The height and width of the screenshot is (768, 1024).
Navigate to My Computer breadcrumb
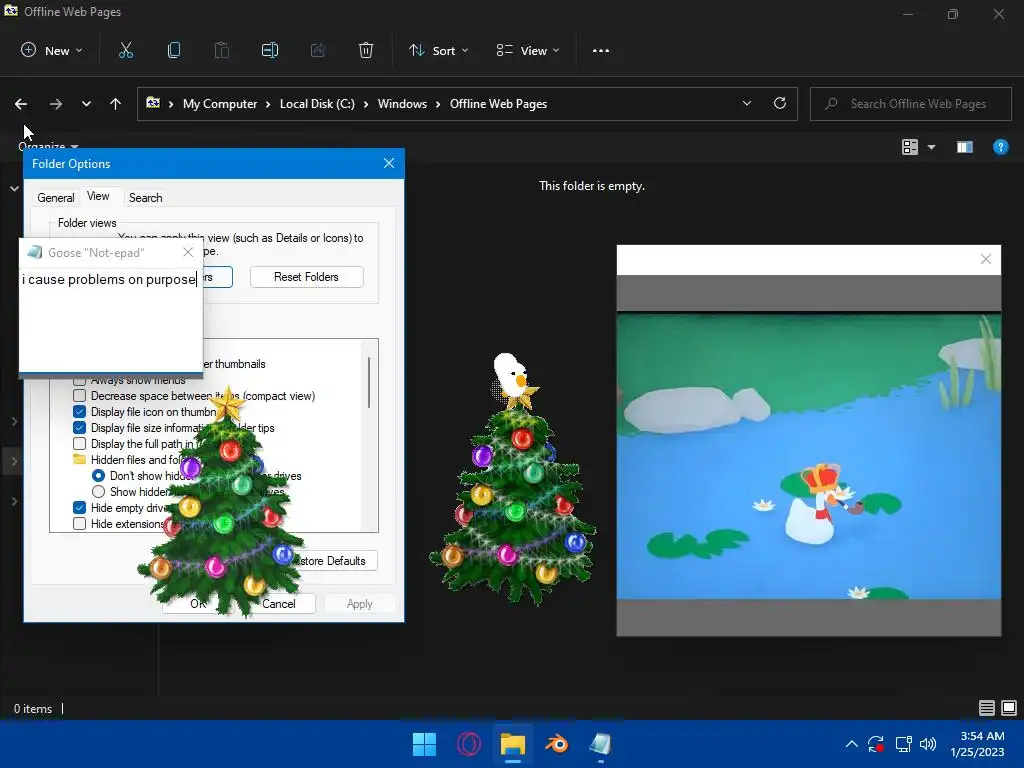click(220, 104)
